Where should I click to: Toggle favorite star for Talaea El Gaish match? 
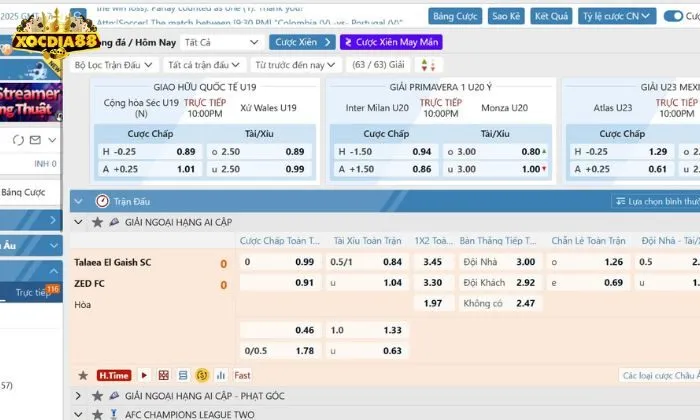tap(83, 375)
